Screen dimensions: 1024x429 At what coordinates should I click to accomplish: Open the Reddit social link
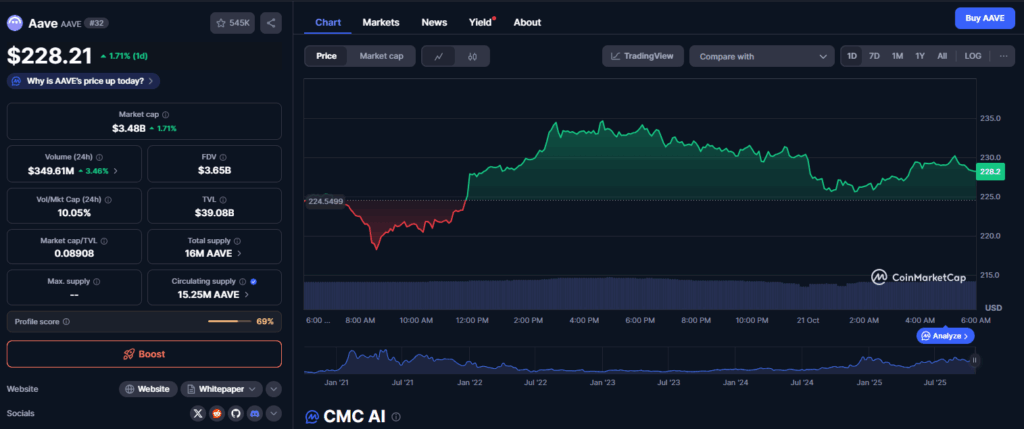pyautogui.click(x=217, y=413)
